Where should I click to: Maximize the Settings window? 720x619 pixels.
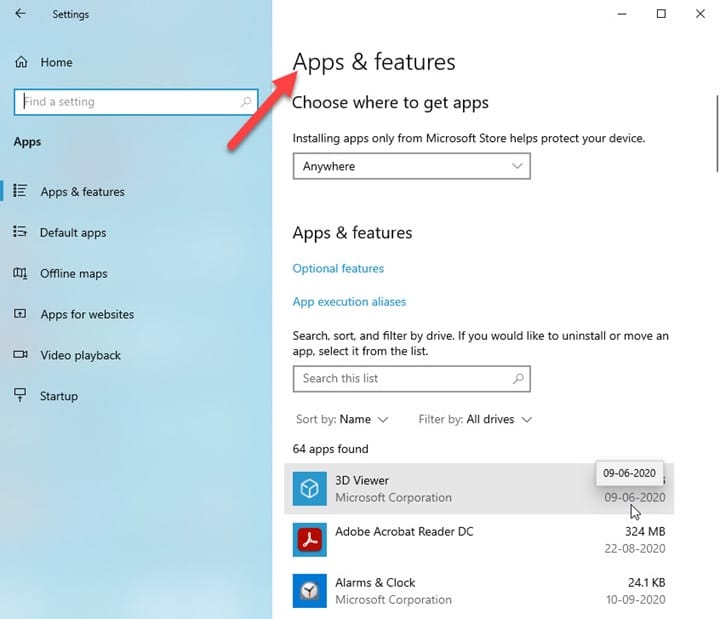coord(661,14)
